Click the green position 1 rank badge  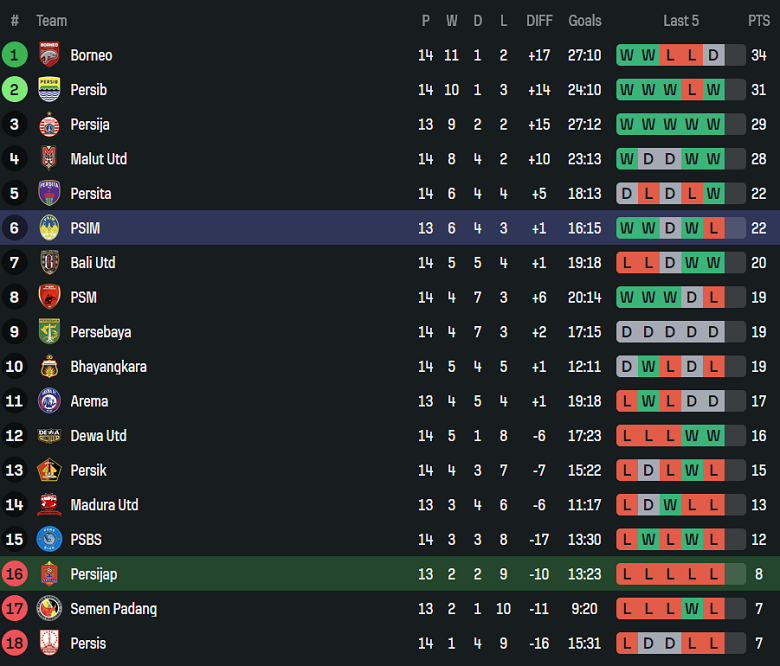pos(15,55)
